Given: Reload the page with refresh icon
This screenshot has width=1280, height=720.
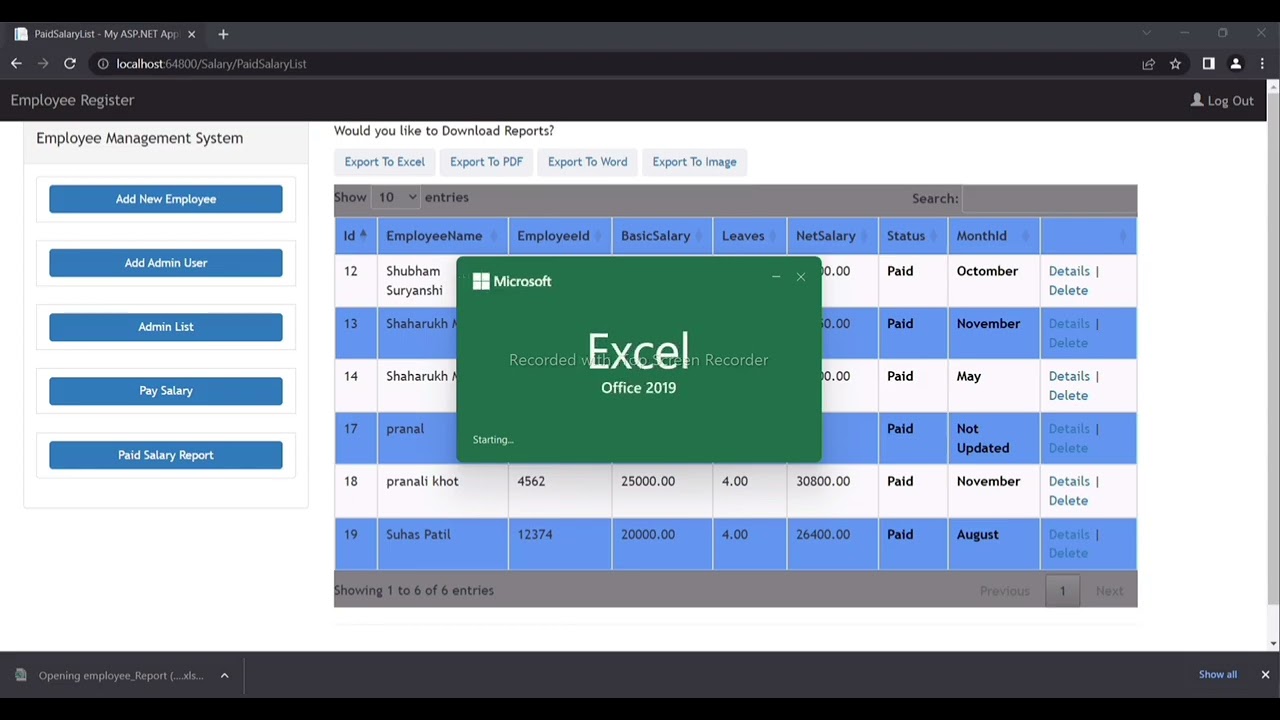Looking at the screenshot, I should pos(70,63).
